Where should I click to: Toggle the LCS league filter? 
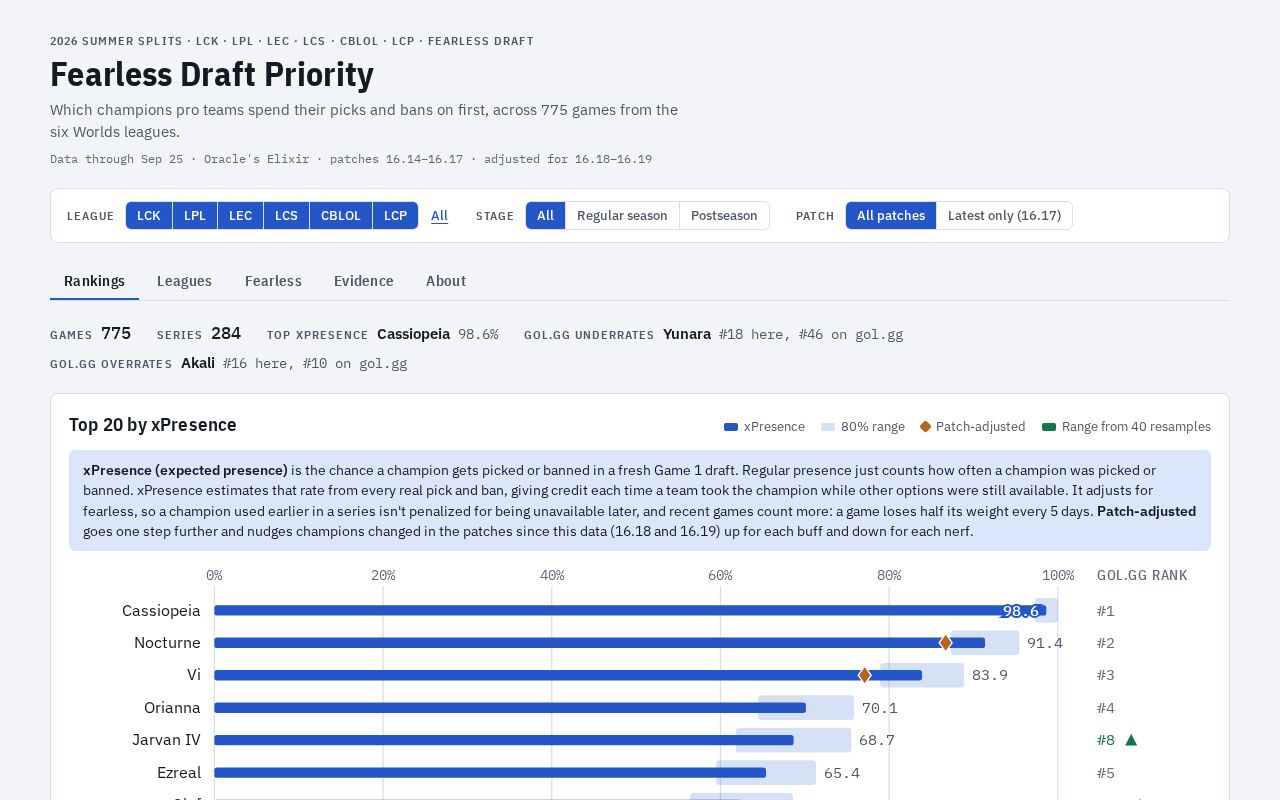286,216
